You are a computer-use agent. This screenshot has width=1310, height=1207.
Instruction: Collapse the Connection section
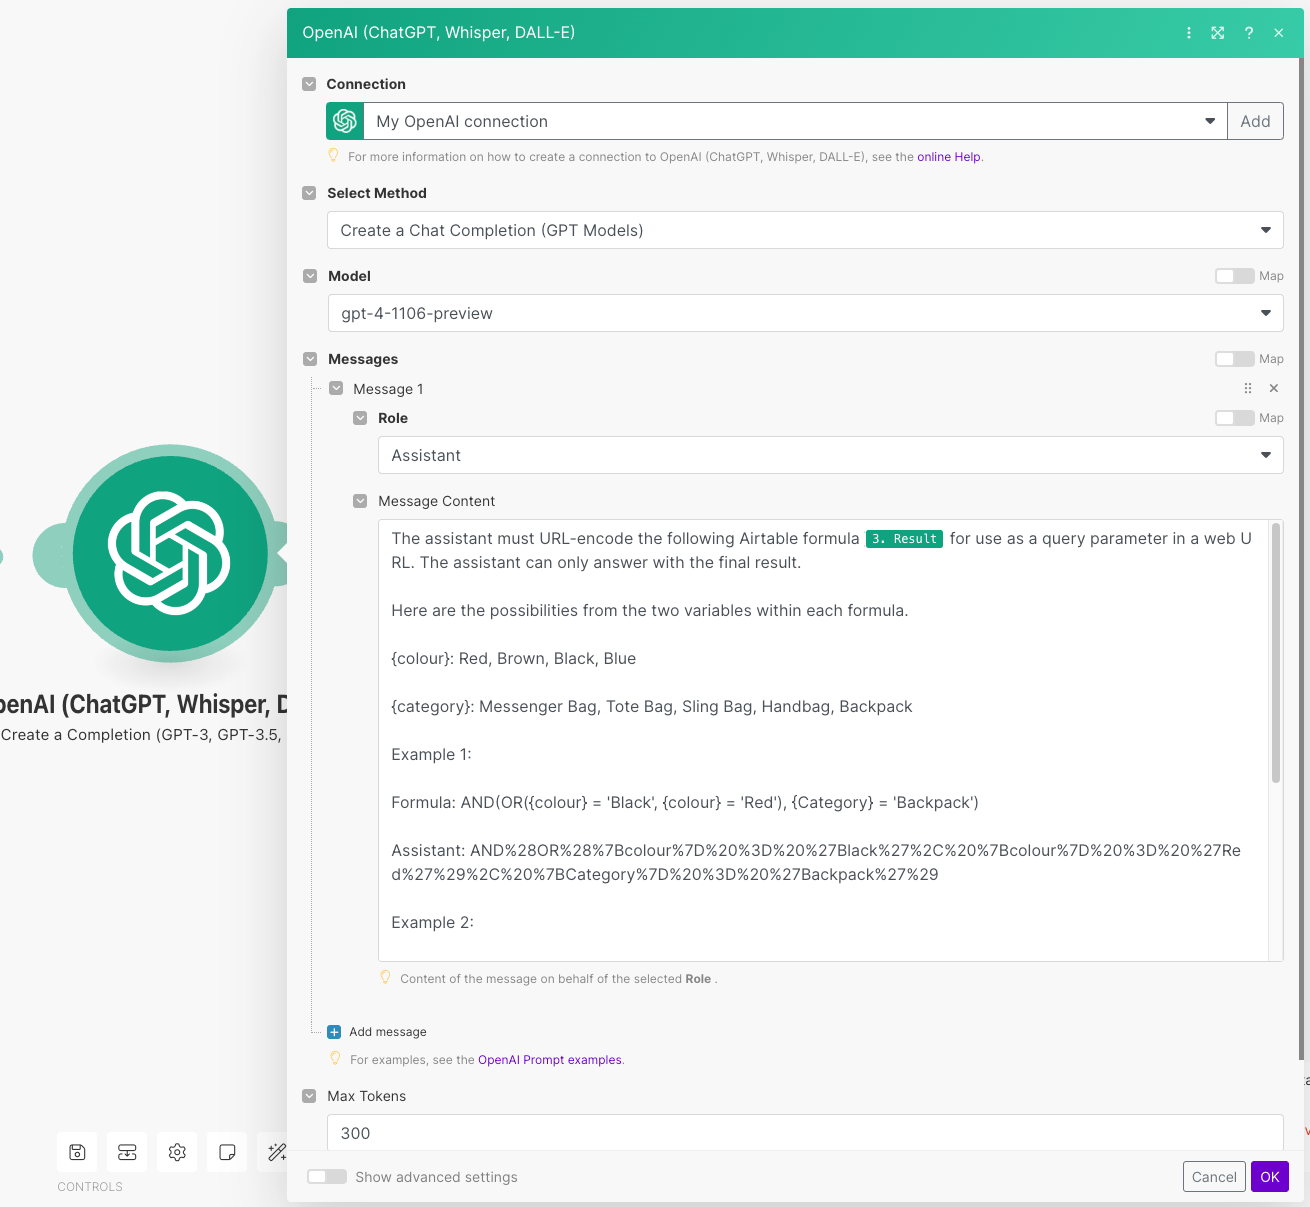pos(309,84)
